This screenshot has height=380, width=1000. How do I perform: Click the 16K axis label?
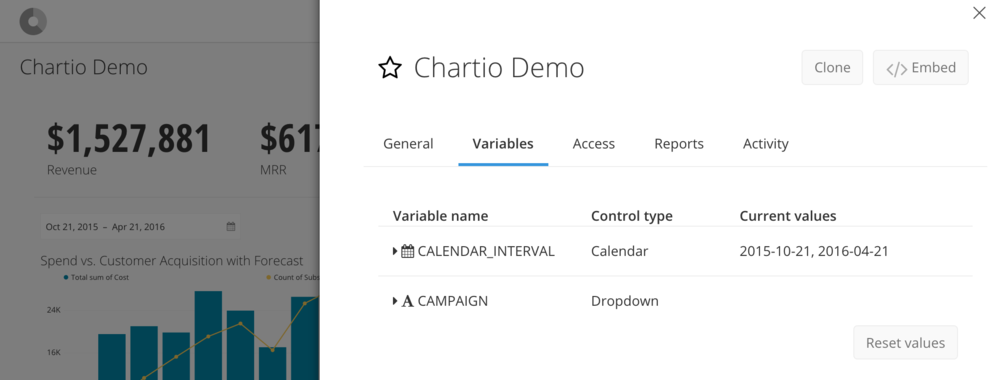pyautogui.click(x=53, y=353)
